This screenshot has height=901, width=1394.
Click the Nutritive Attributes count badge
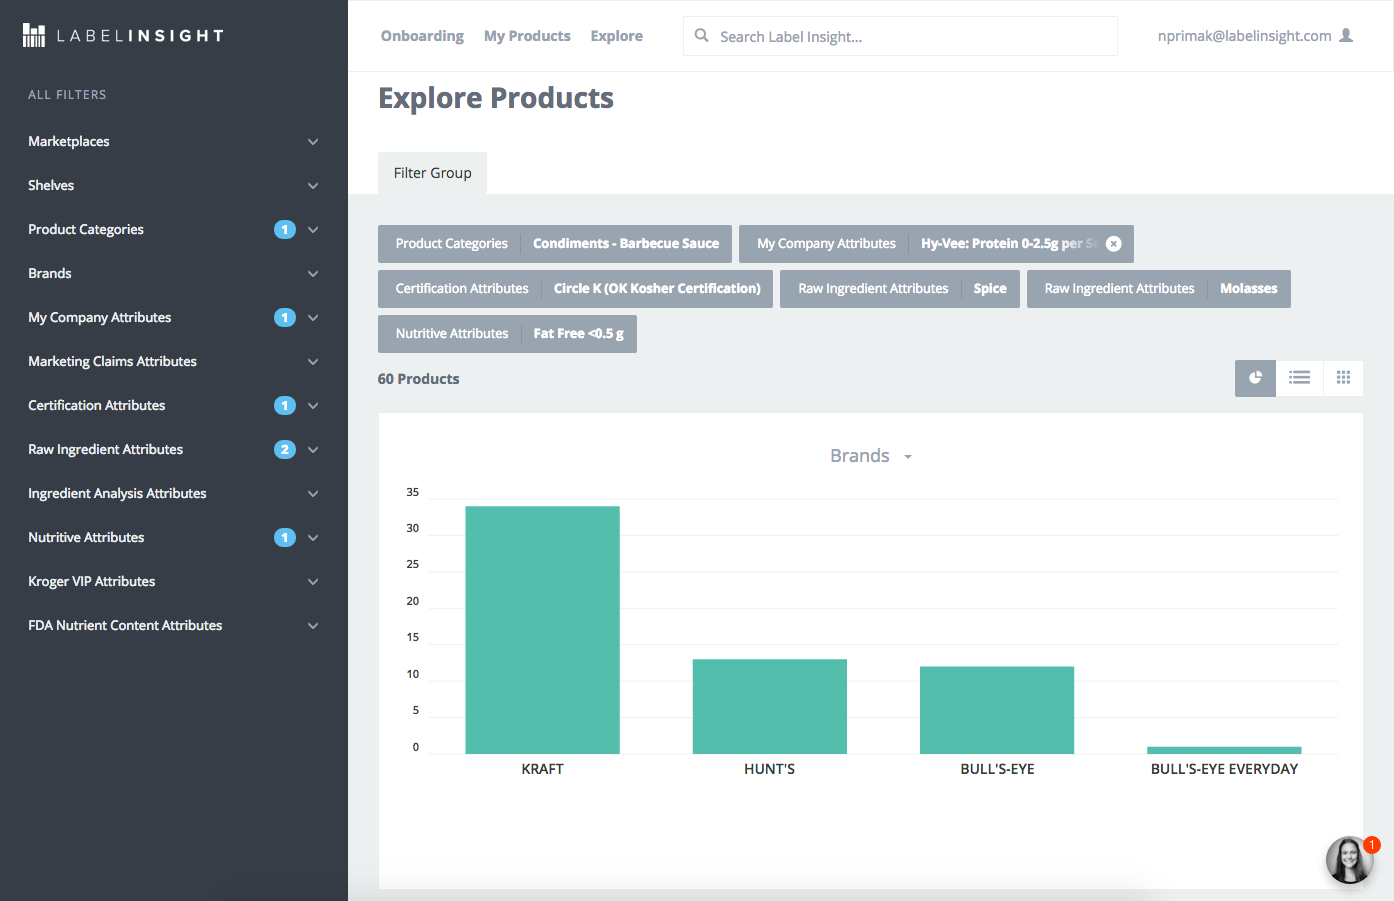click(x=285, y=537)
